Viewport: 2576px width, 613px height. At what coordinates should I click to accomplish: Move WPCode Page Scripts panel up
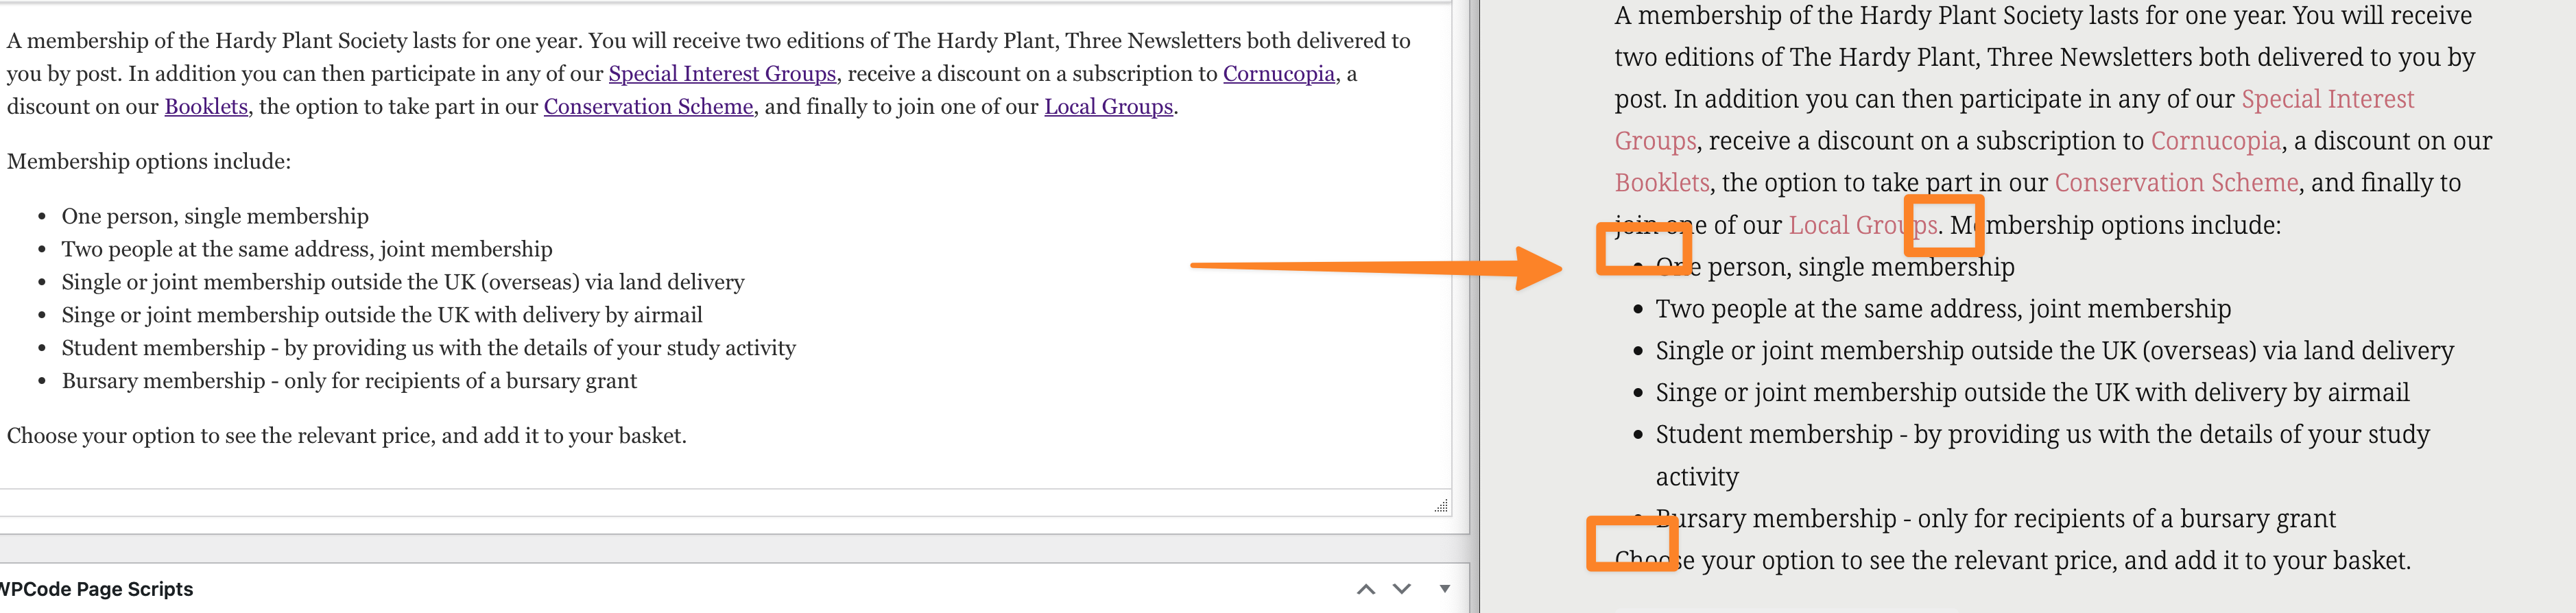tap(1366, 589)
